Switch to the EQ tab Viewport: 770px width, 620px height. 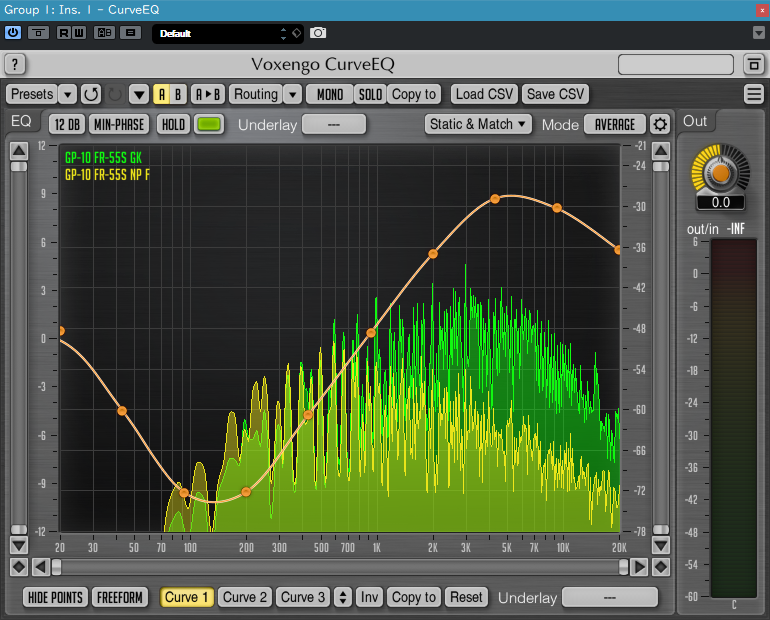[x=21, y=121]
